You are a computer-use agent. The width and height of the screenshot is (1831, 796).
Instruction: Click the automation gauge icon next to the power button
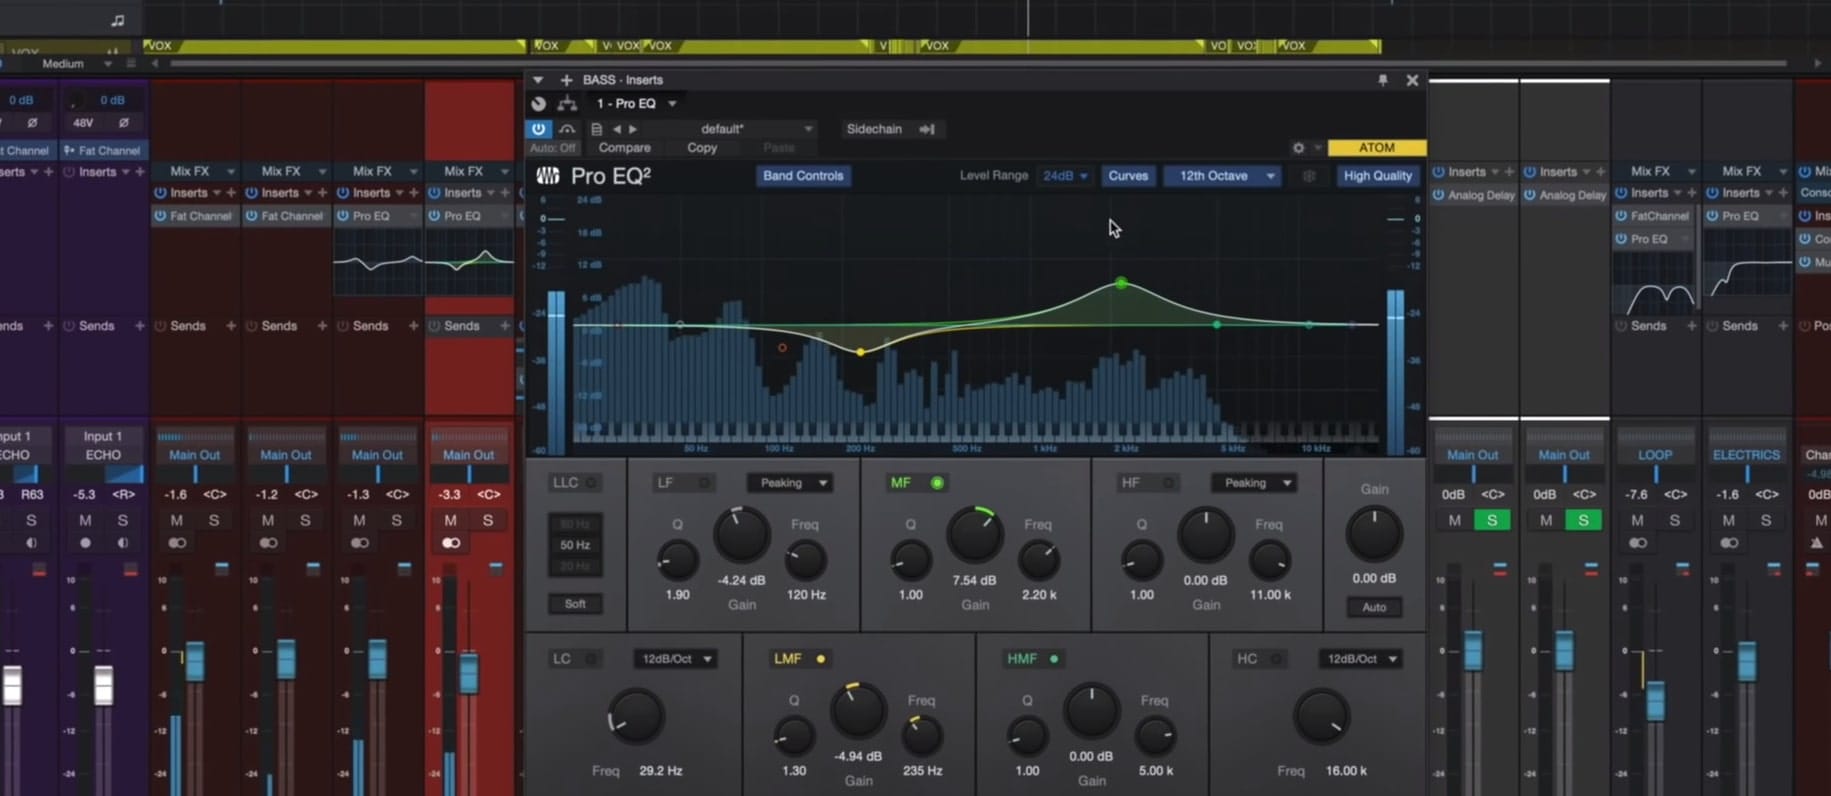tap(567, 129)
